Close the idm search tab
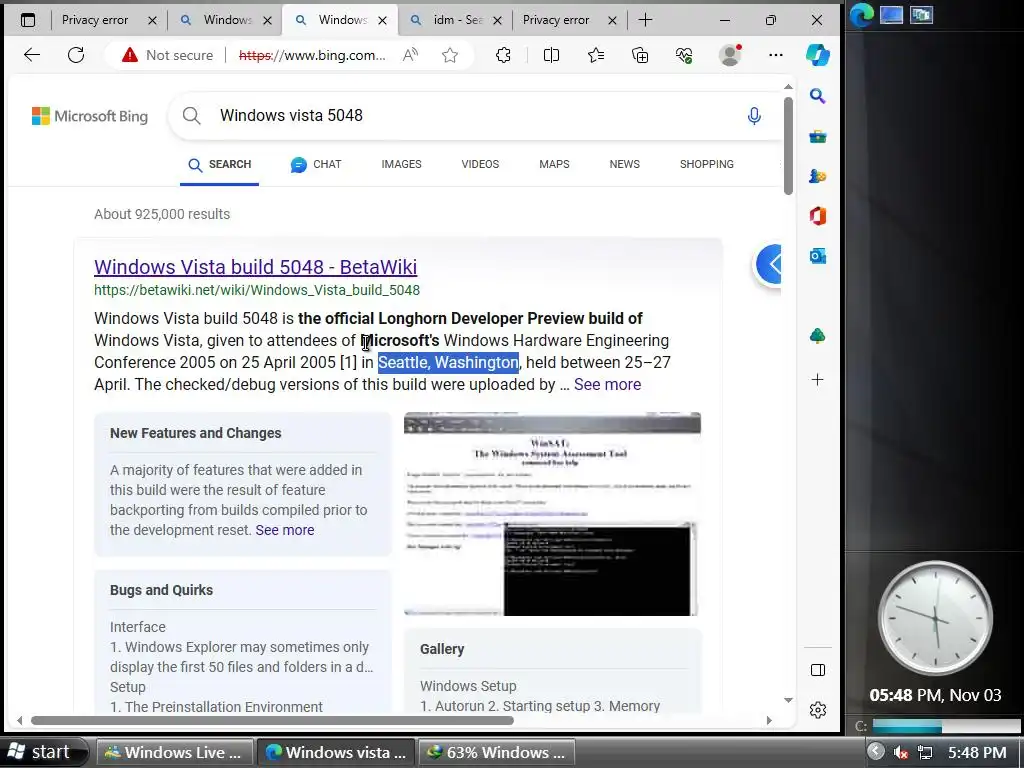 coord(498,20)
